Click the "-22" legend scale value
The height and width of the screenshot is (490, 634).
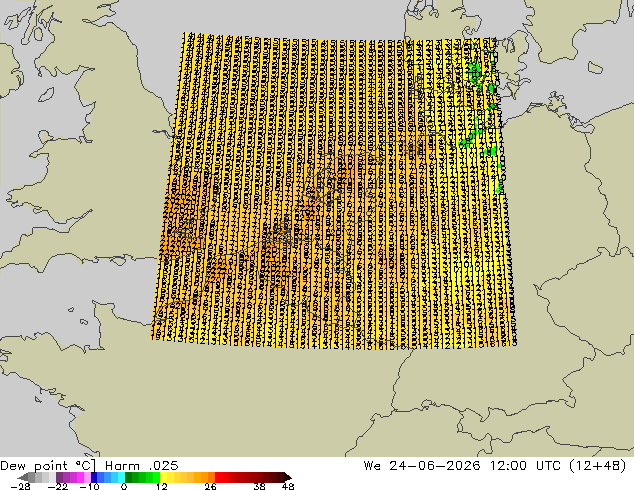coord(57,486)
